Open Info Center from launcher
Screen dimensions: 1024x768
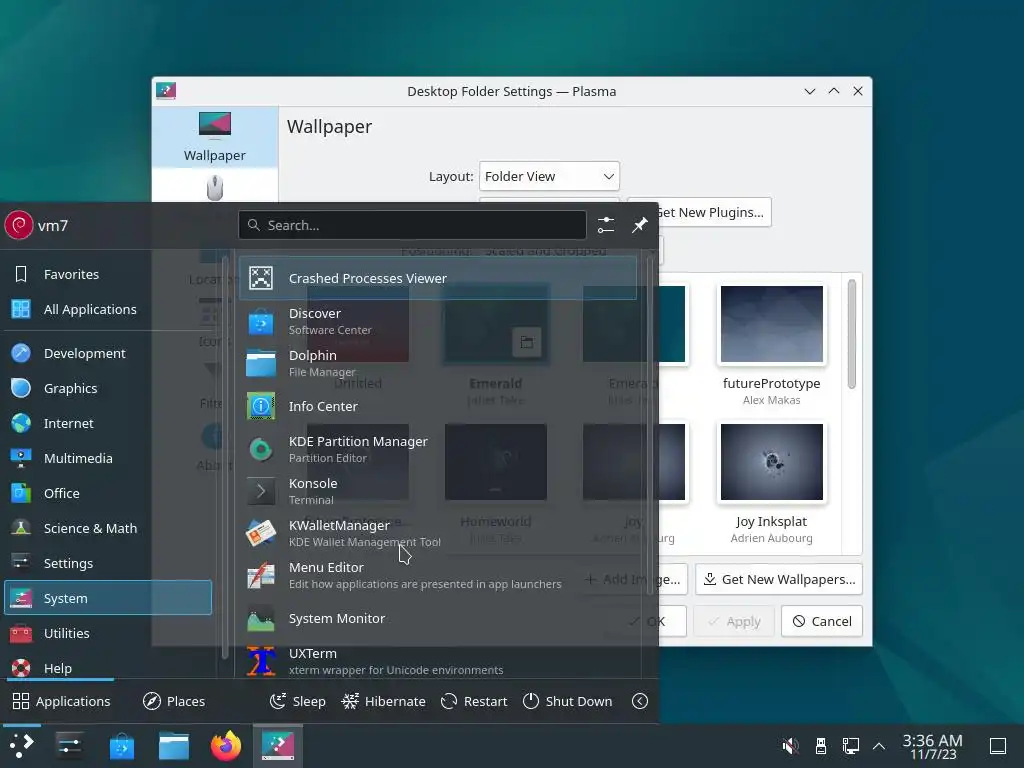pos(438,406)
